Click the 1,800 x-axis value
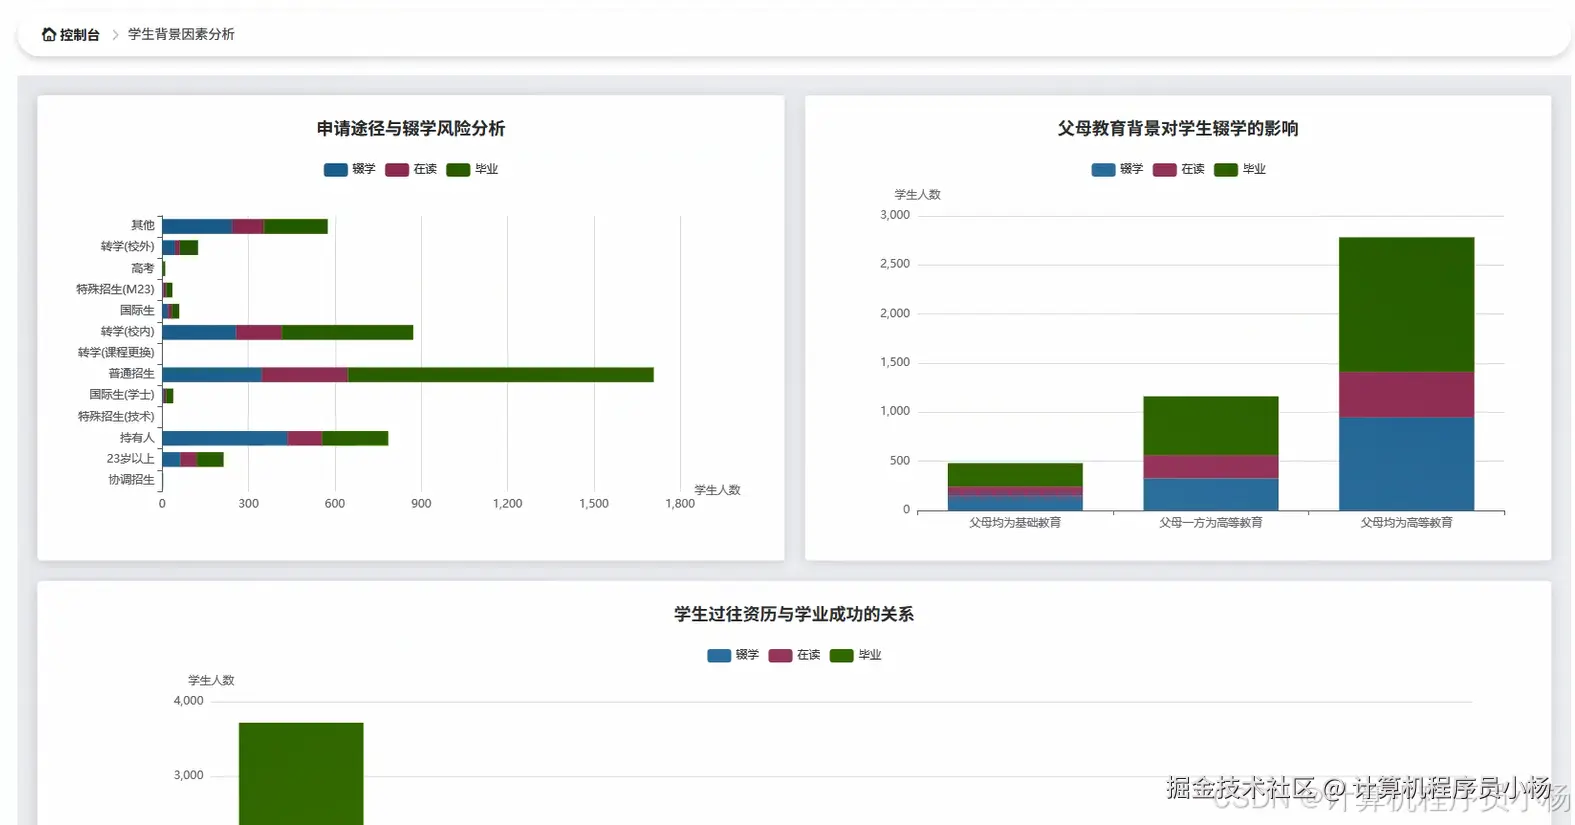This screenshot has width=1575, height=825. point(680,504)
